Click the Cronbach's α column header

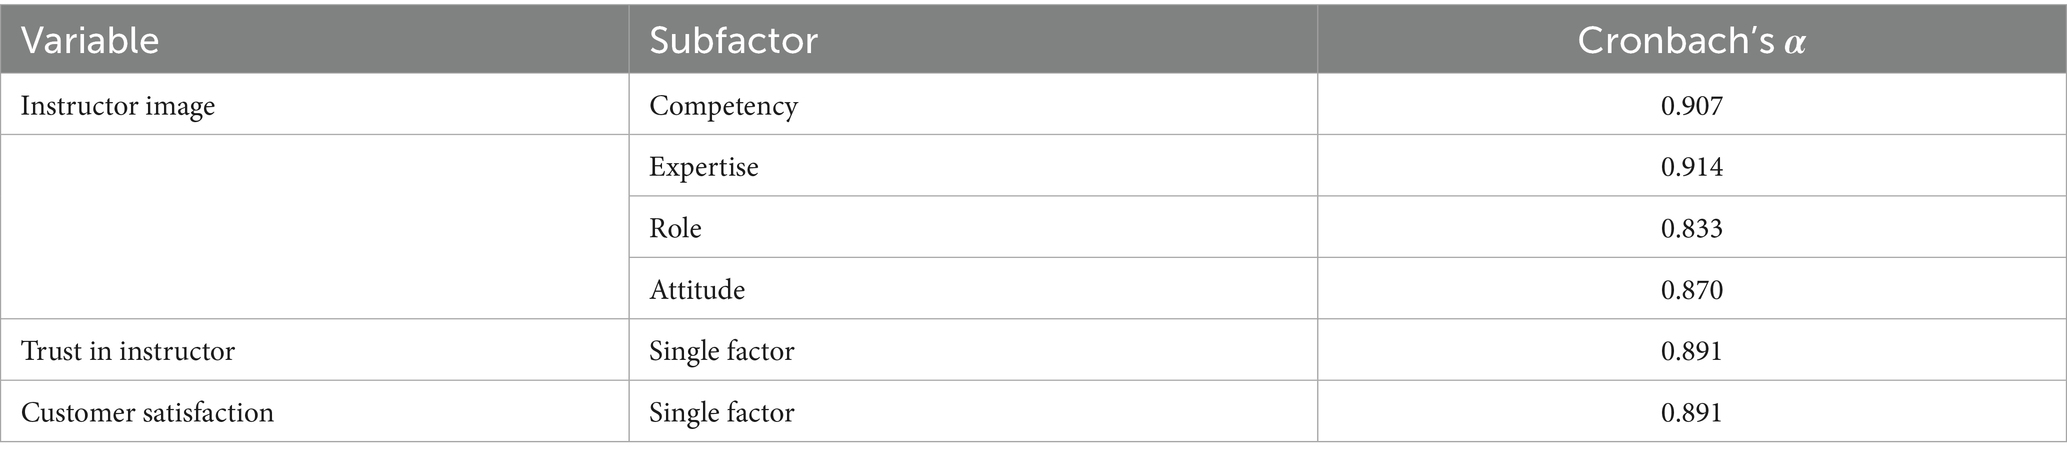coord(1691,41)
